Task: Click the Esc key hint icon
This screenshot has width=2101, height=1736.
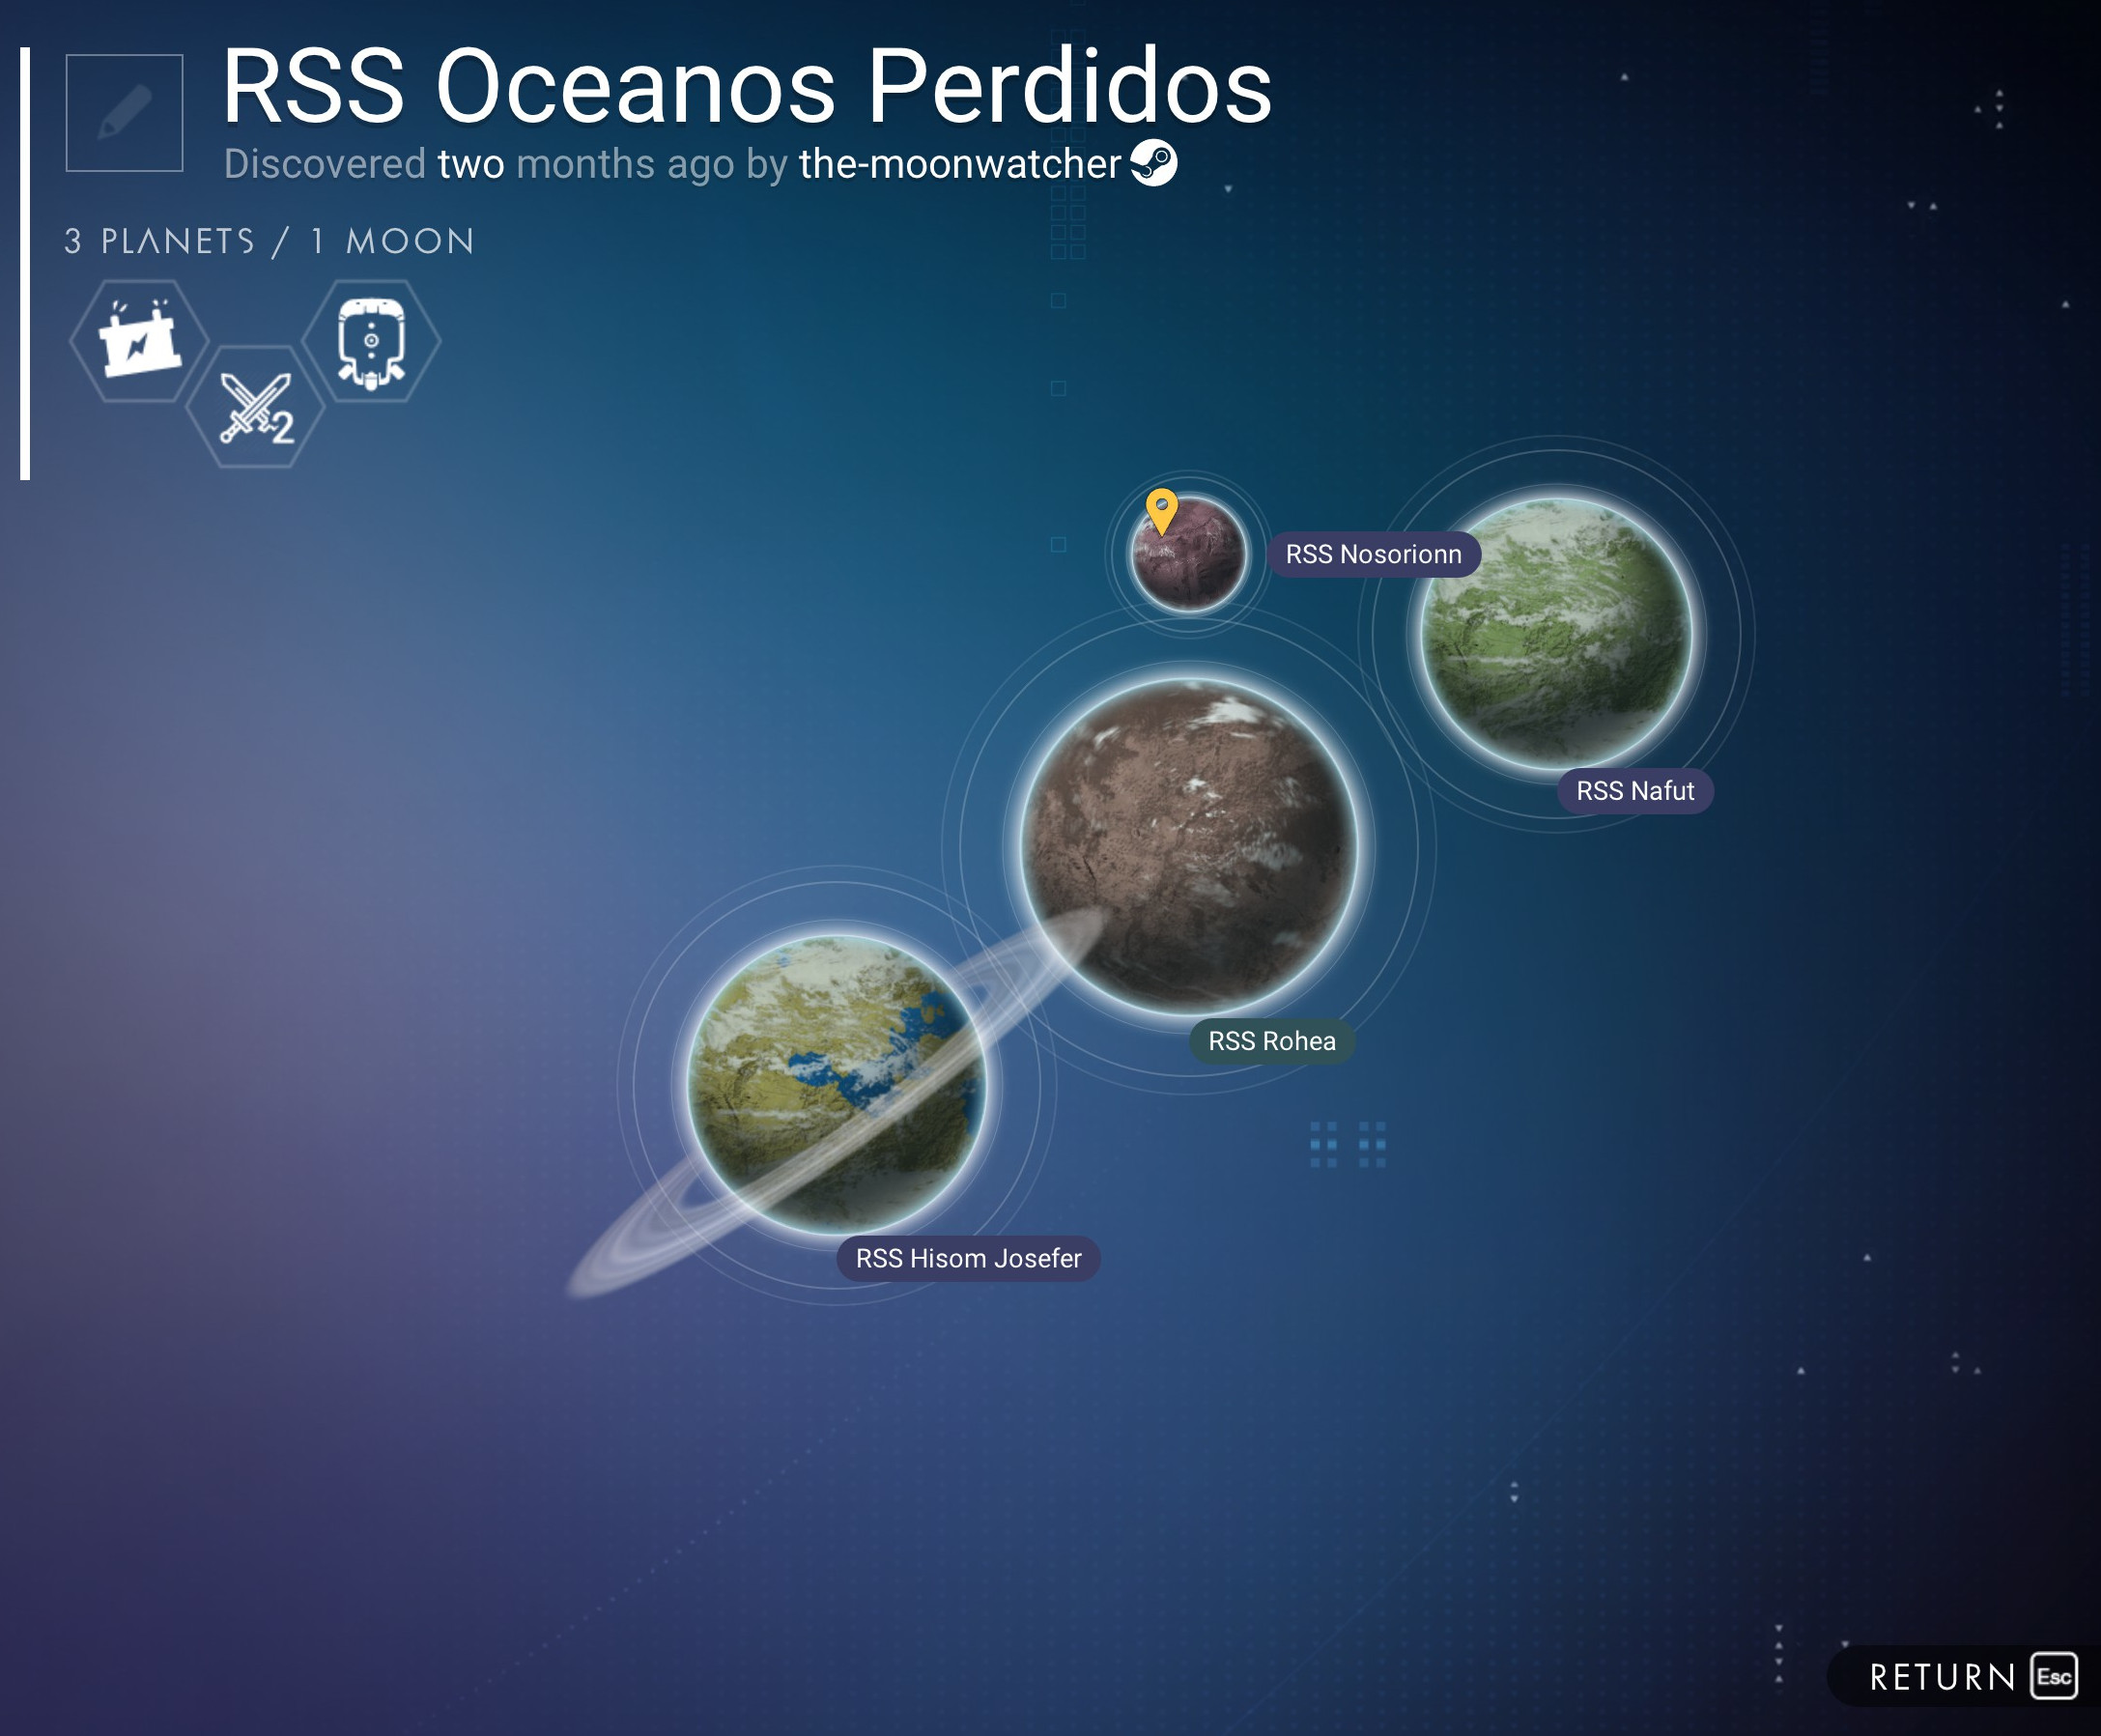Action: pos(2054,1677)
